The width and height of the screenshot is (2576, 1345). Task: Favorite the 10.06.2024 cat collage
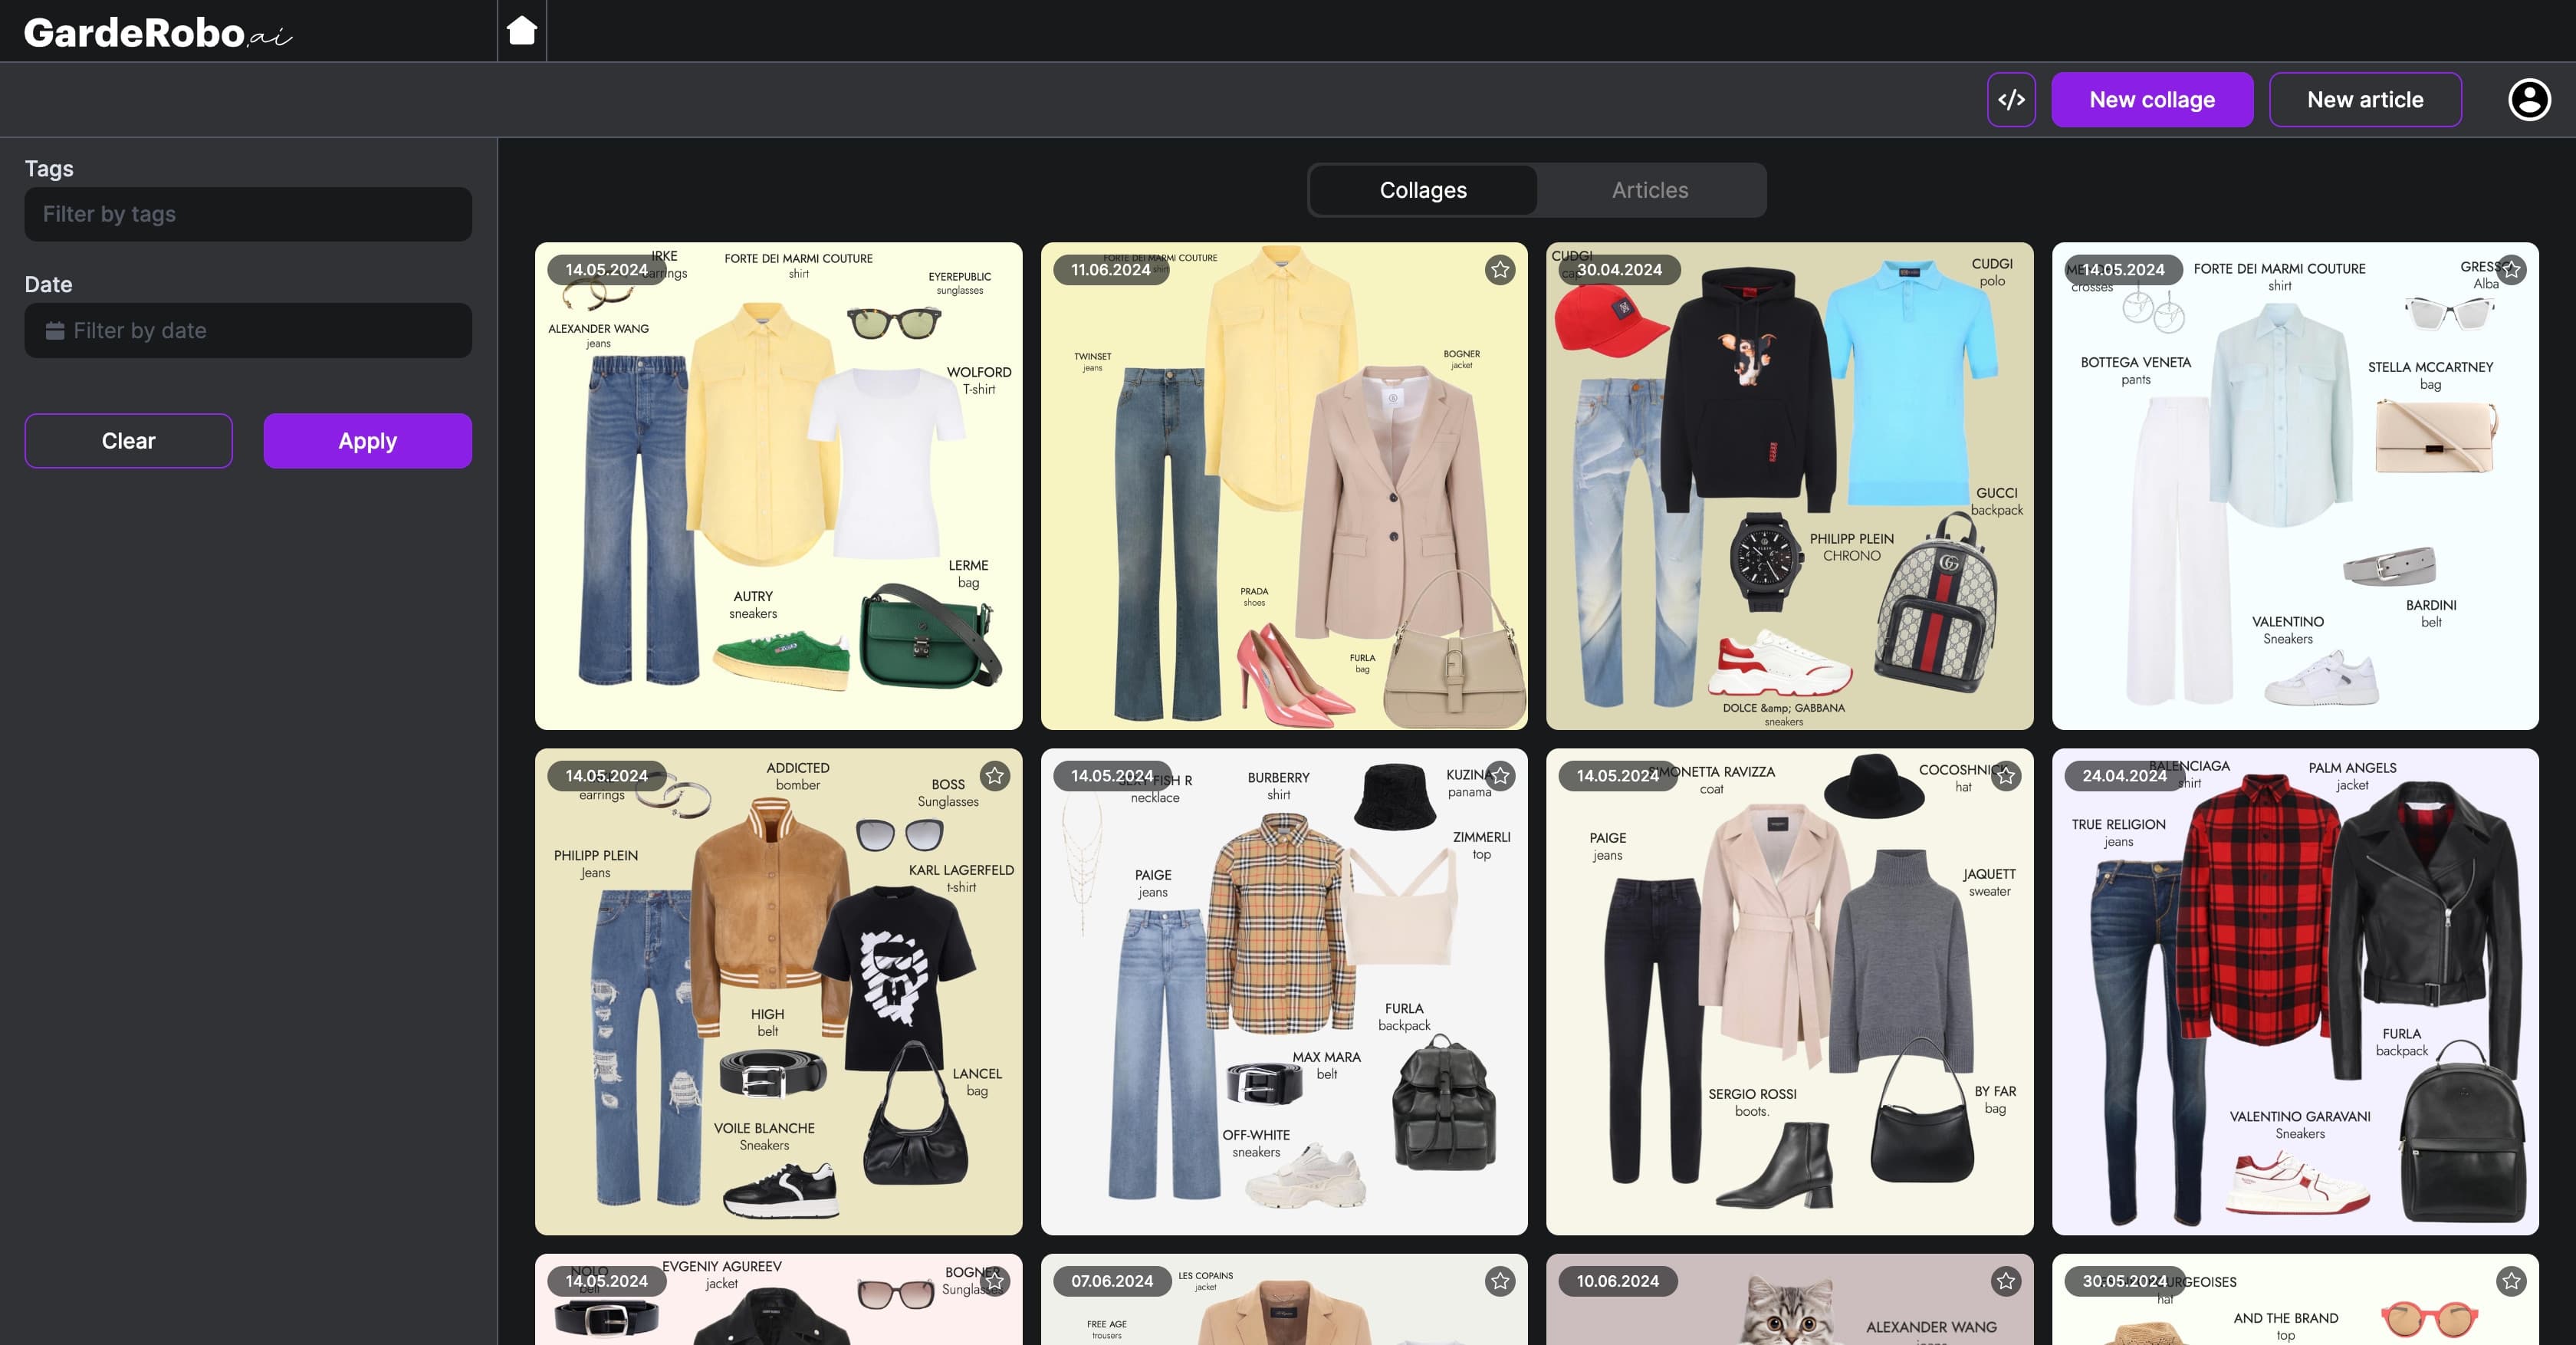pyautogui.click(x=2005, y=1281)
